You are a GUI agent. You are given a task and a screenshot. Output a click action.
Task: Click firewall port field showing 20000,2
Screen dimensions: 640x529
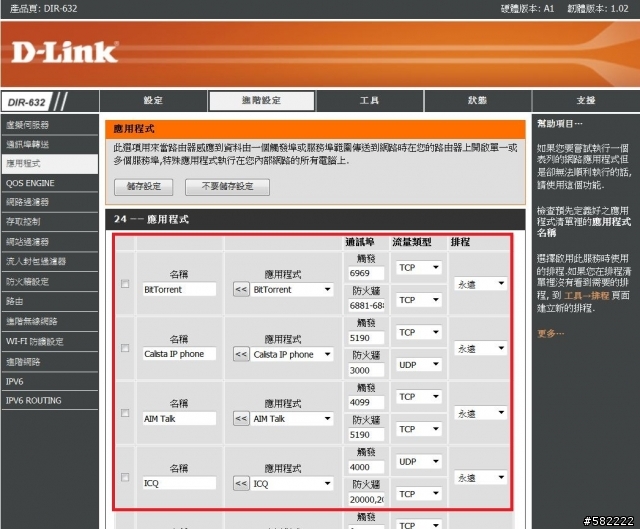tap(366, 499)
